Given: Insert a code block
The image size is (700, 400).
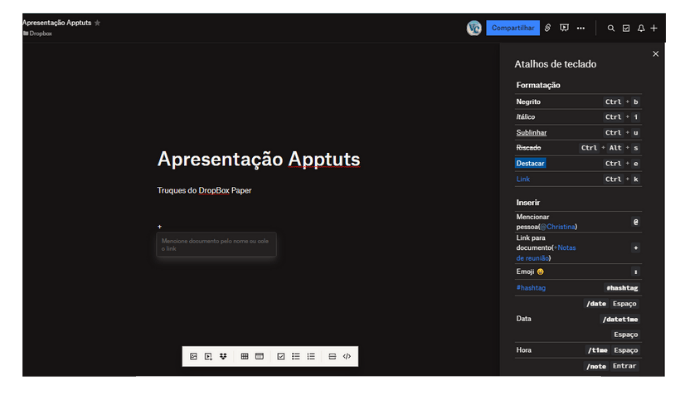Looking at the screenshot, I should click(x=347, y=356).
